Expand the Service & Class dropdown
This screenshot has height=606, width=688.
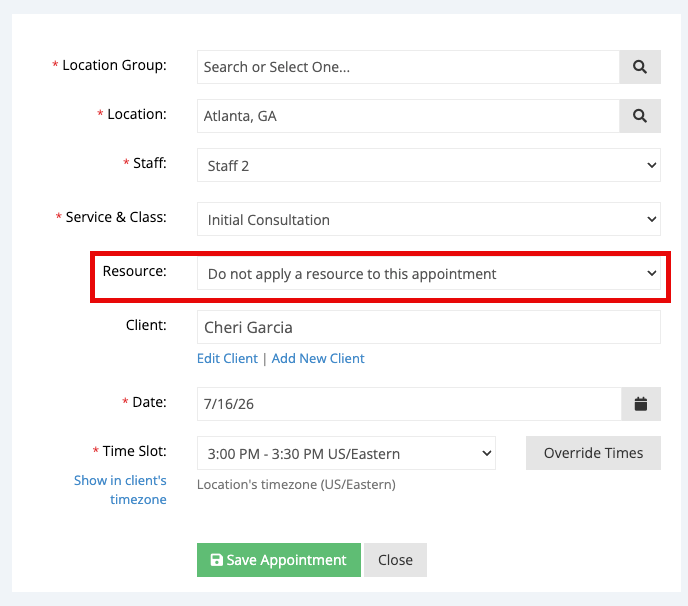429,219
